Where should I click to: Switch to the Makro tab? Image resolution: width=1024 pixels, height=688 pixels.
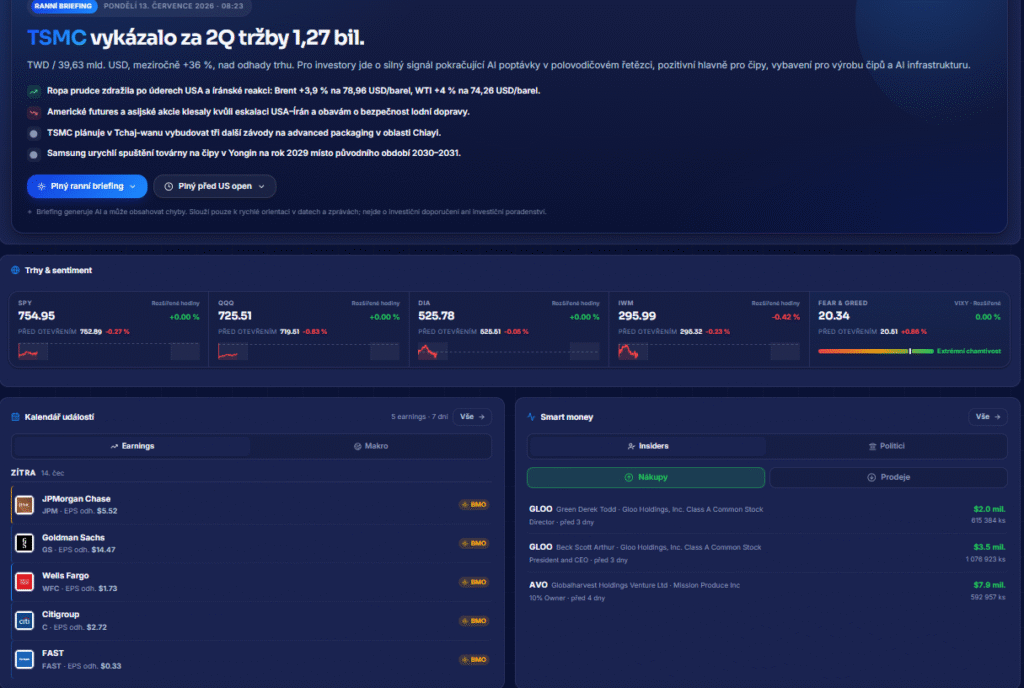[x=370, y=446]
